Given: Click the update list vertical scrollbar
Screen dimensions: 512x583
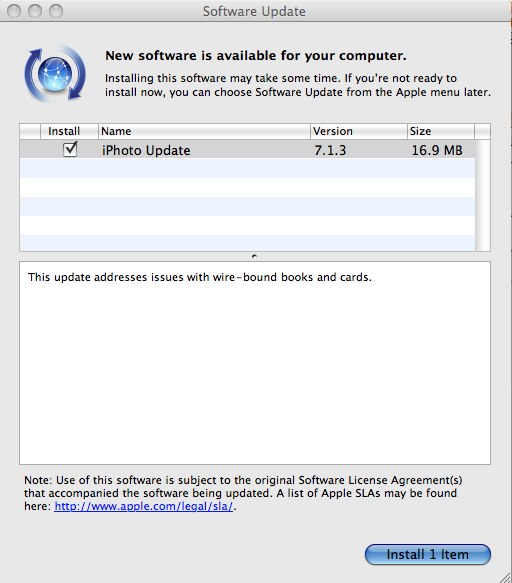Looking at the screenshot, I should (x=483, y=195).
